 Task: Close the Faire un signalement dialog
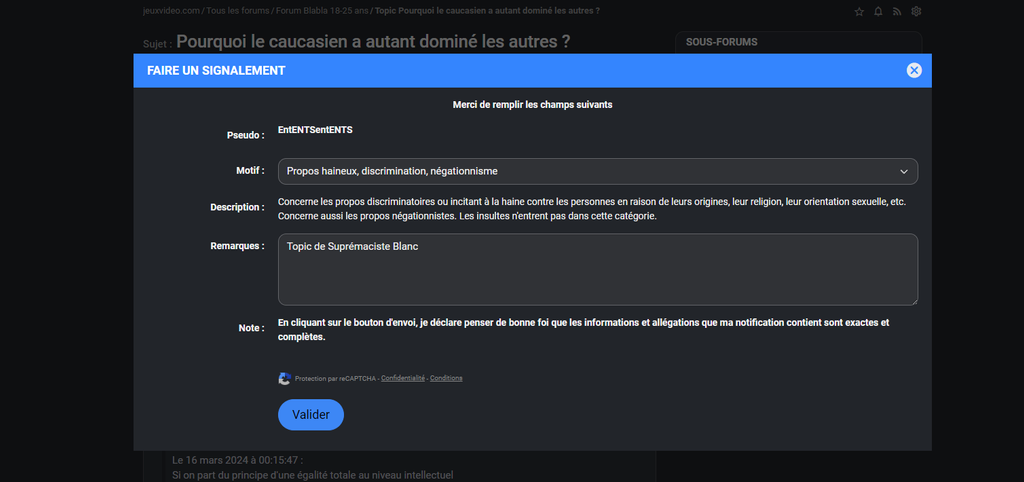coord(913,70)
